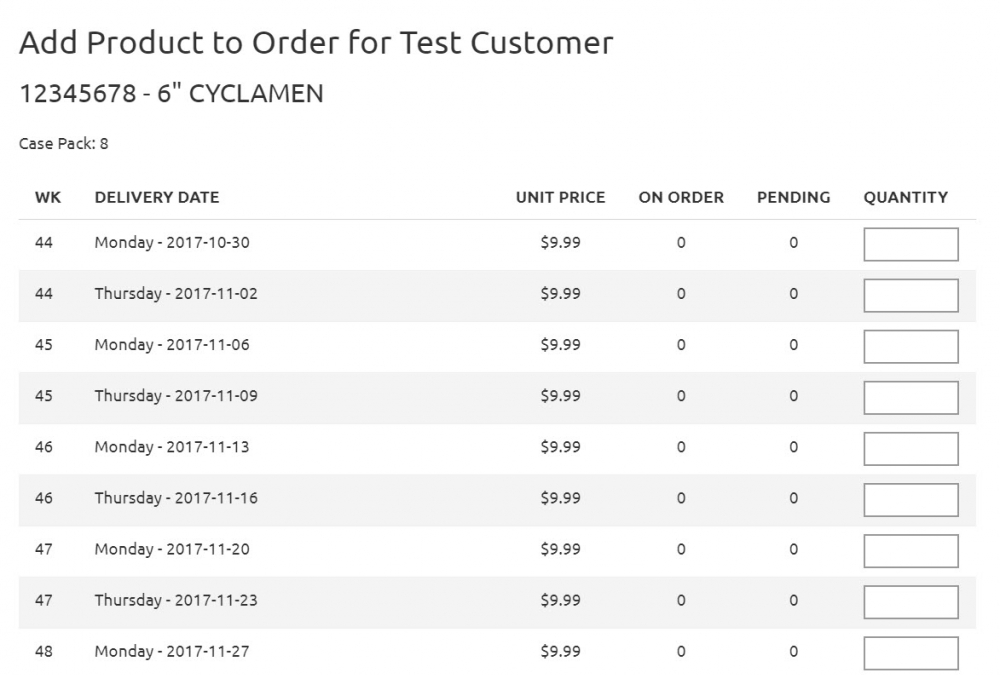
Task: Click the 12345678 - 6" CYCLAMEN product title
Action: [172, 93]
